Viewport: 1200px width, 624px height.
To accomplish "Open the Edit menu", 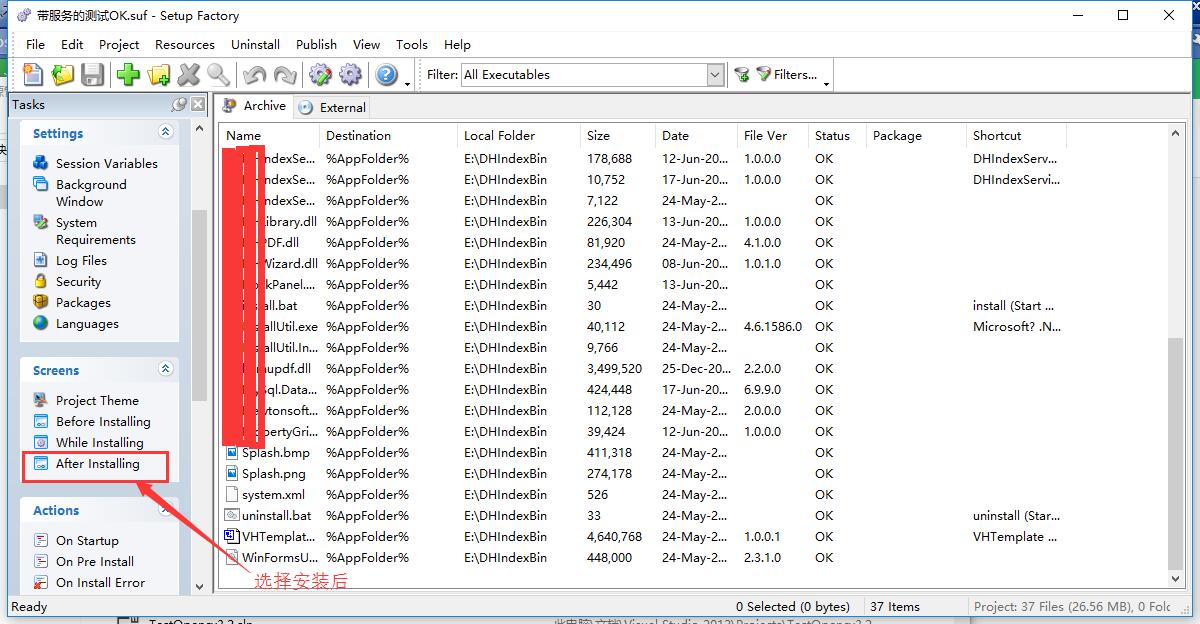I will coord(72,44).
